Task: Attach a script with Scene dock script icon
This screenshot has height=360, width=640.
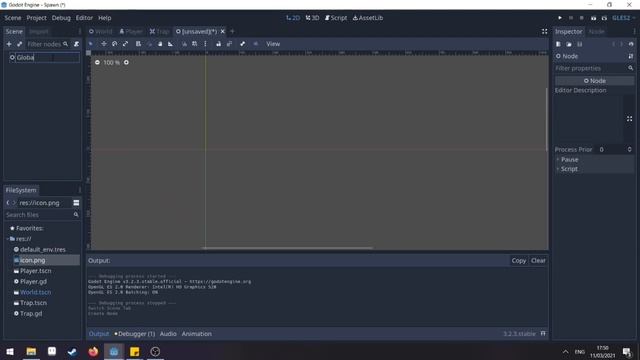Action: [76, 44]
